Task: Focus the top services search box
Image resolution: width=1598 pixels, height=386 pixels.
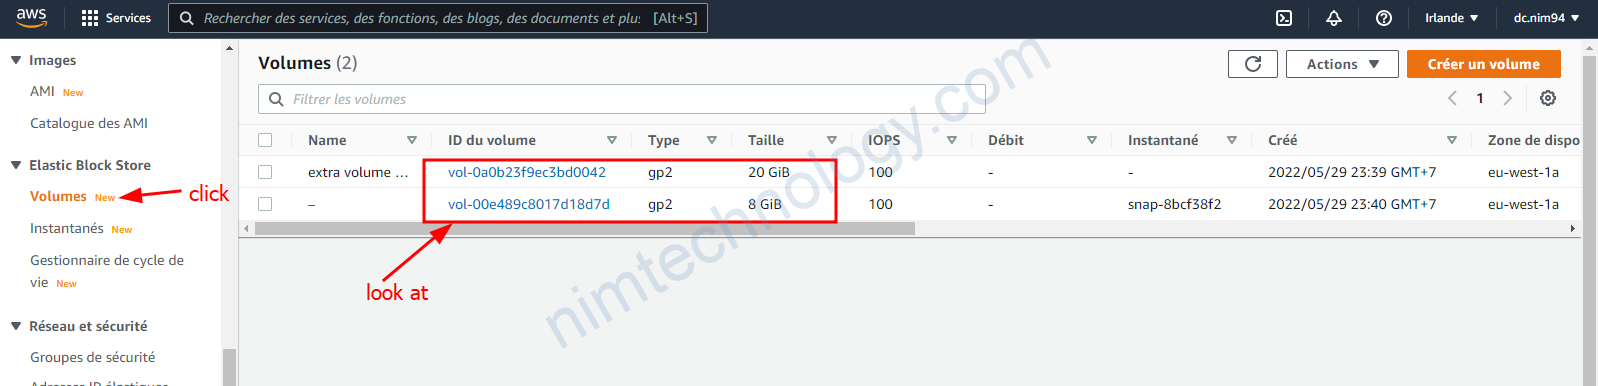Action: 438,18
